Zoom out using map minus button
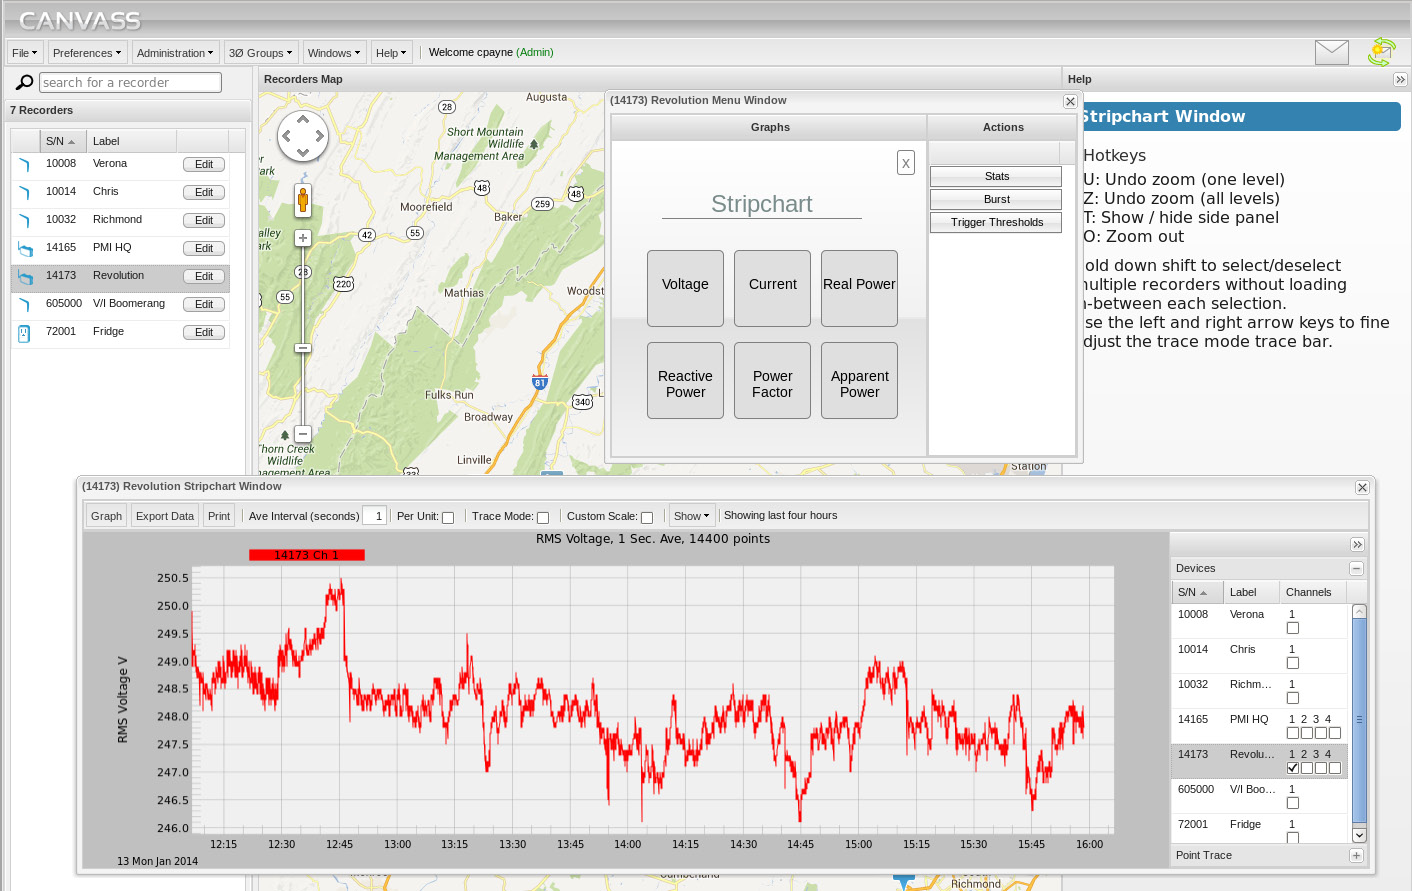This screenshot has height=891, width=1412. point(303,434)
